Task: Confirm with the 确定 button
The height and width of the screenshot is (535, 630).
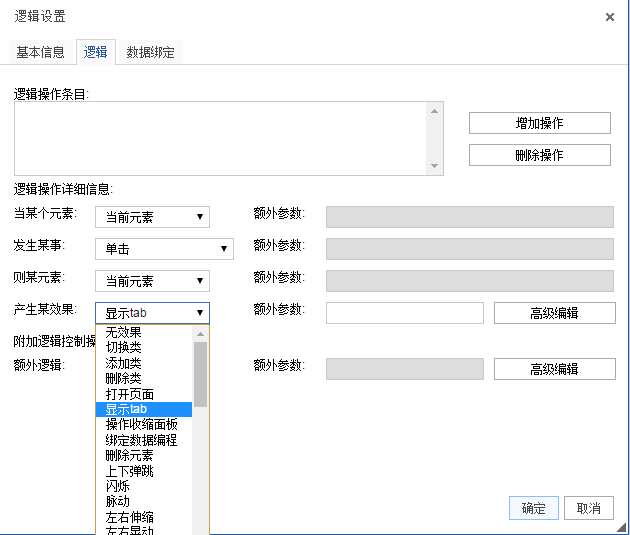Action: pyautogui.click(x=534, y=508)
